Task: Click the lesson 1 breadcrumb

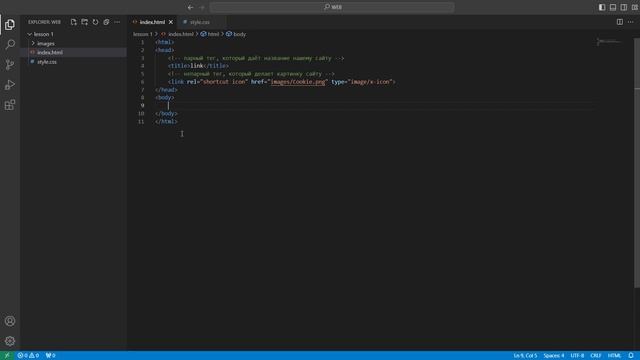Action: pos(142,34)
